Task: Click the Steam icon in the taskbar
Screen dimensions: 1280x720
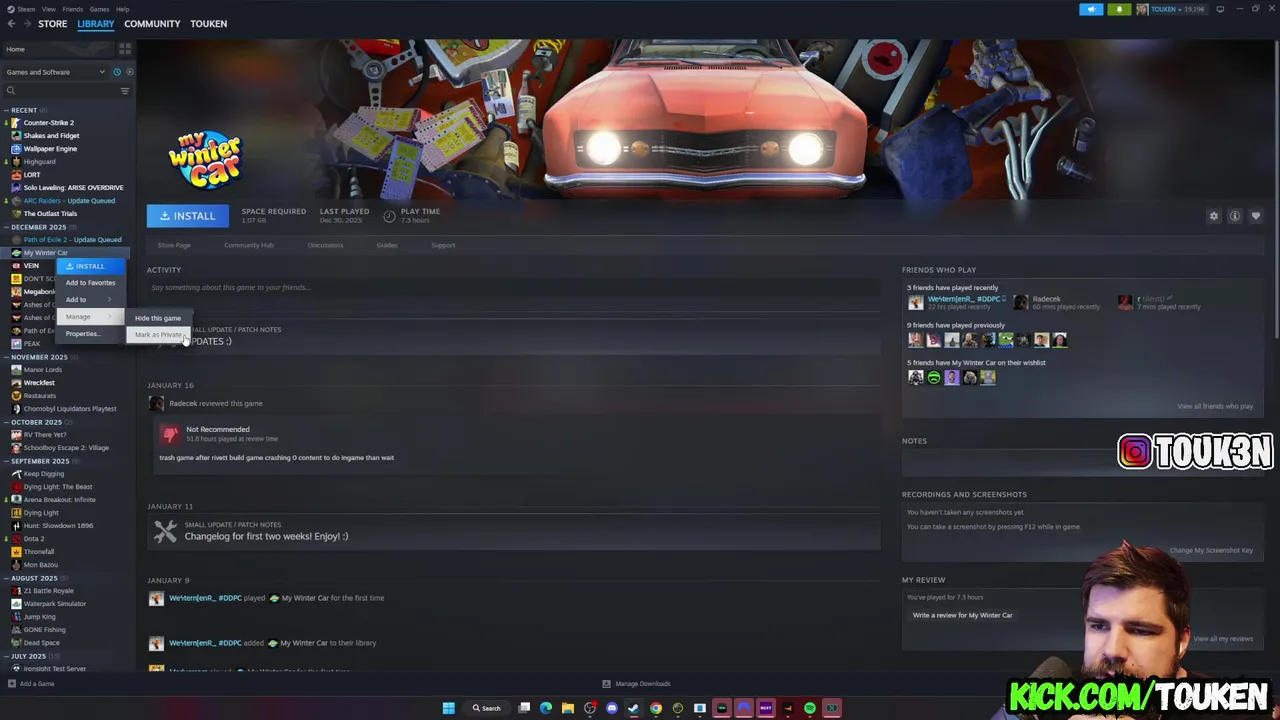Action: tap(634, 708)
